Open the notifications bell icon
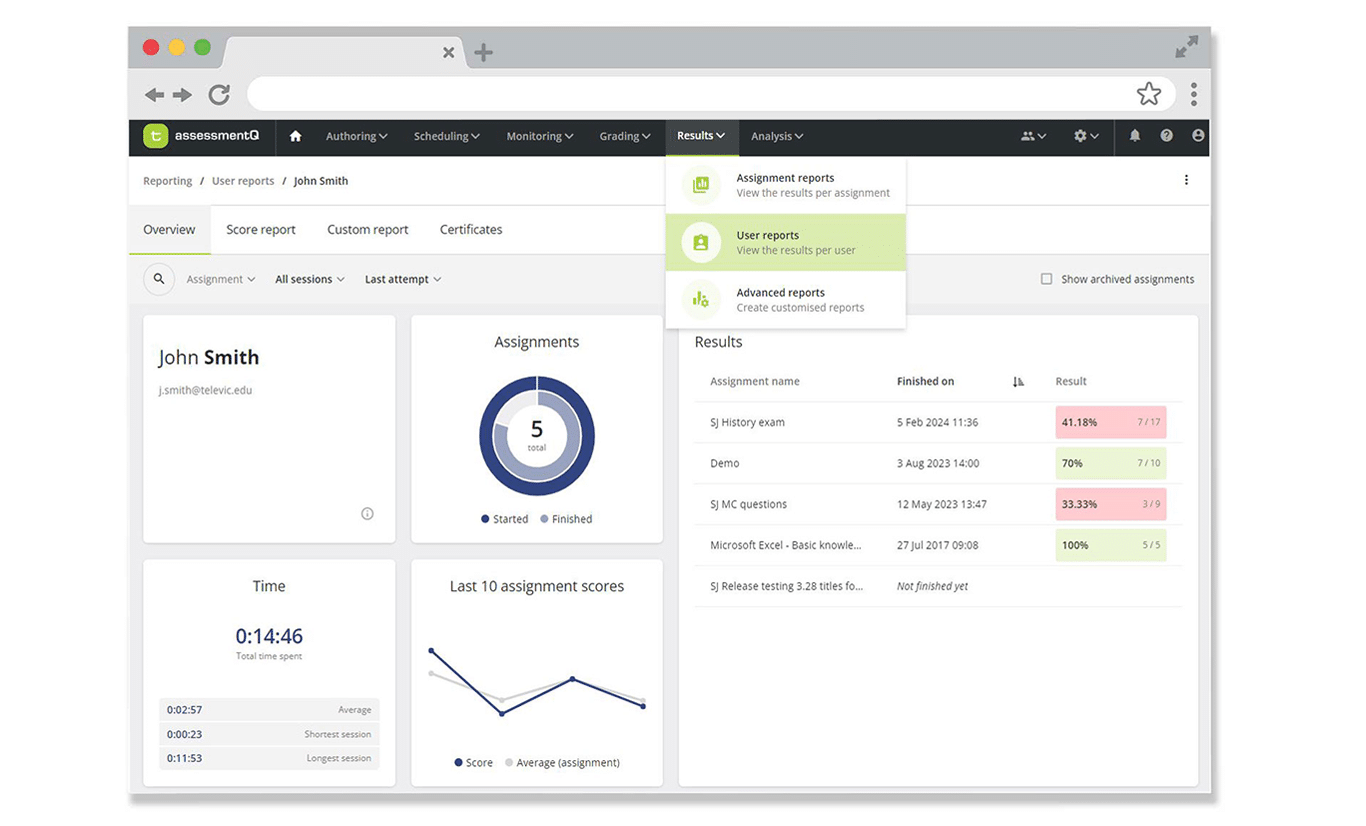The image size is (1366, 826). (1134, 136)
